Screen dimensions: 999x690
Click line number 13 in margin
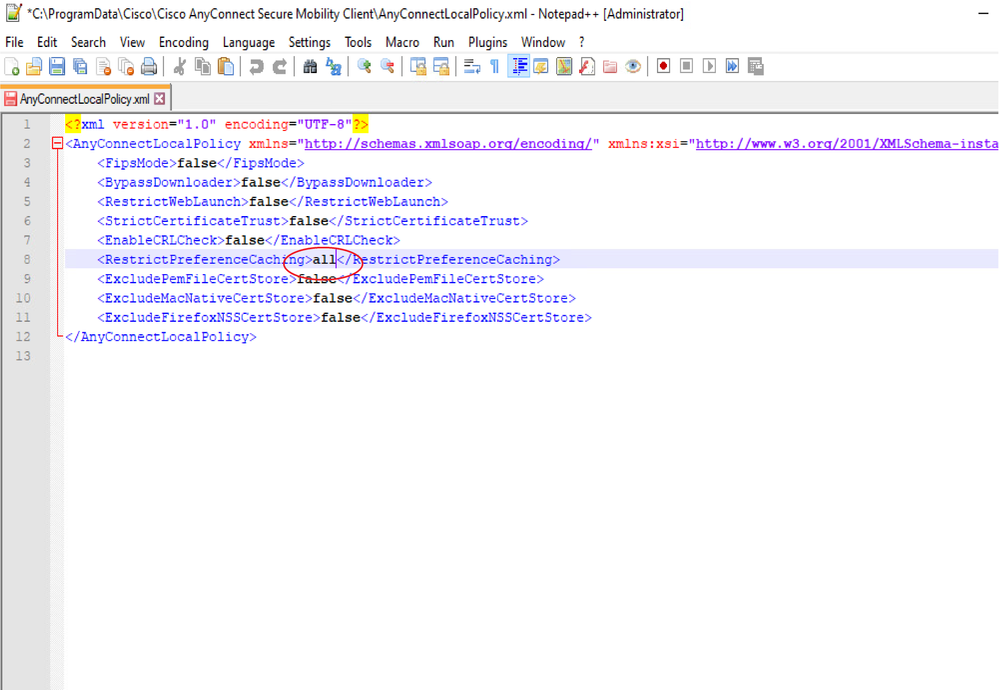(x=23, y=356)
